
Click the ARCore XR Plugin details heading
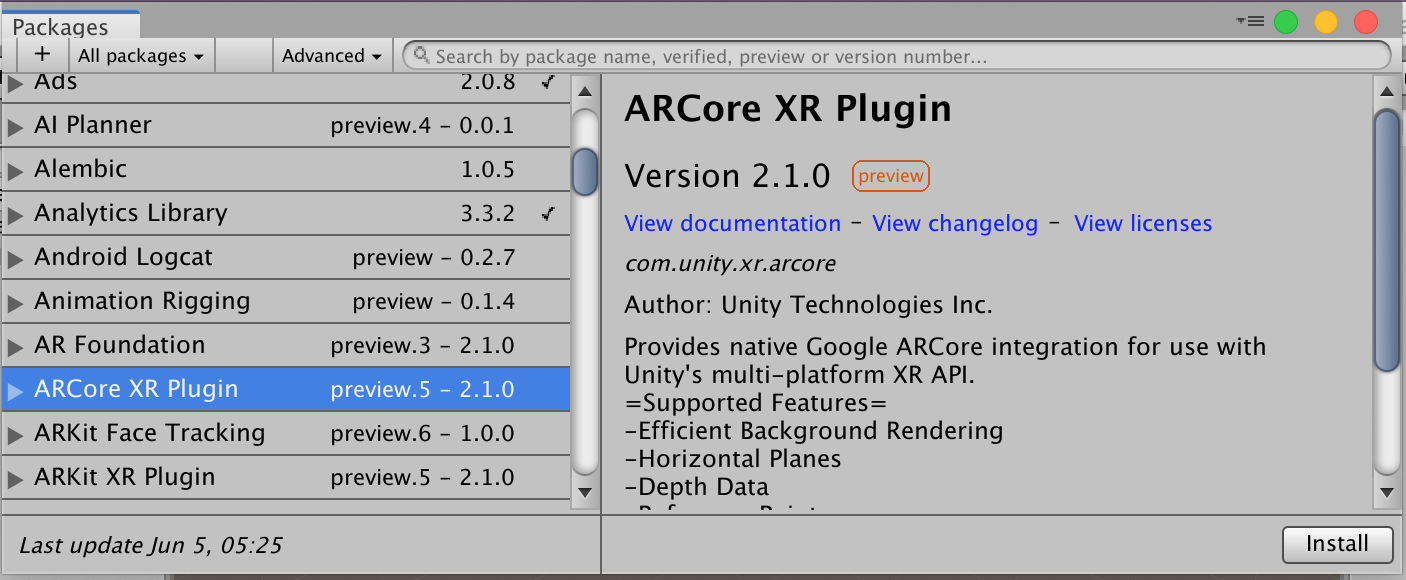pyautogui.click(x=788, y=108)
